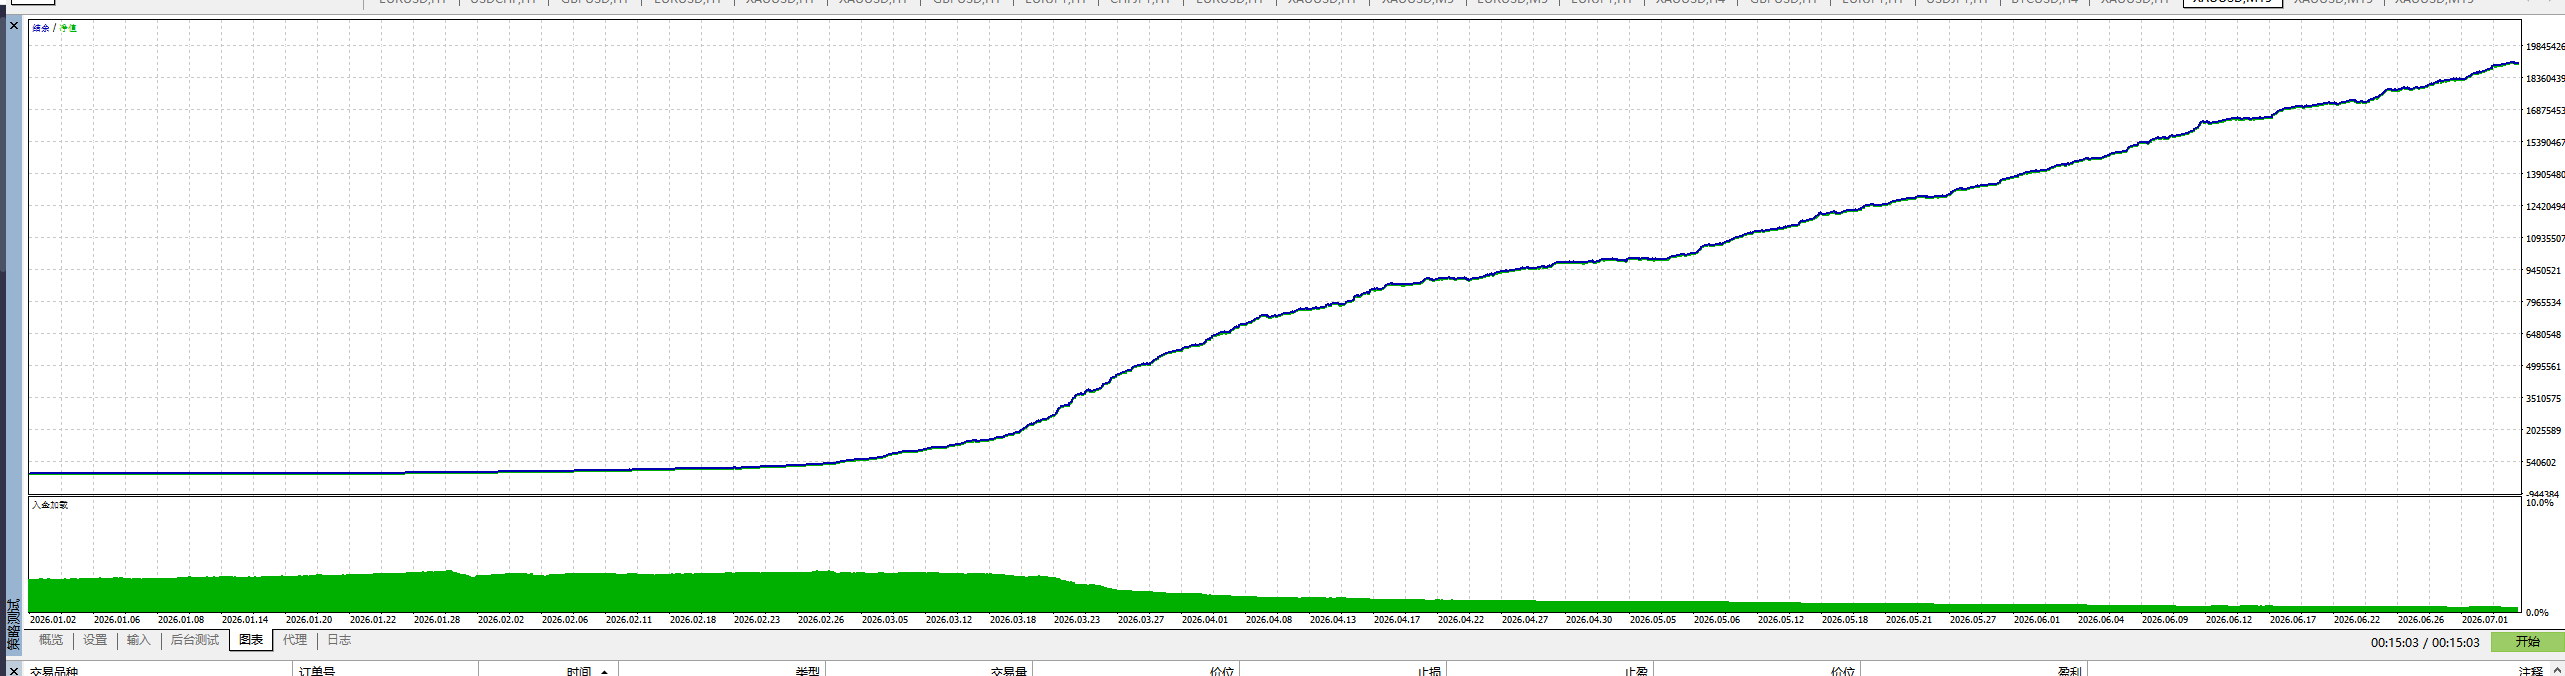This screenshot has width=2565, height=676.
Task: Click the green 开始 start button
Action: point(2527,642)
